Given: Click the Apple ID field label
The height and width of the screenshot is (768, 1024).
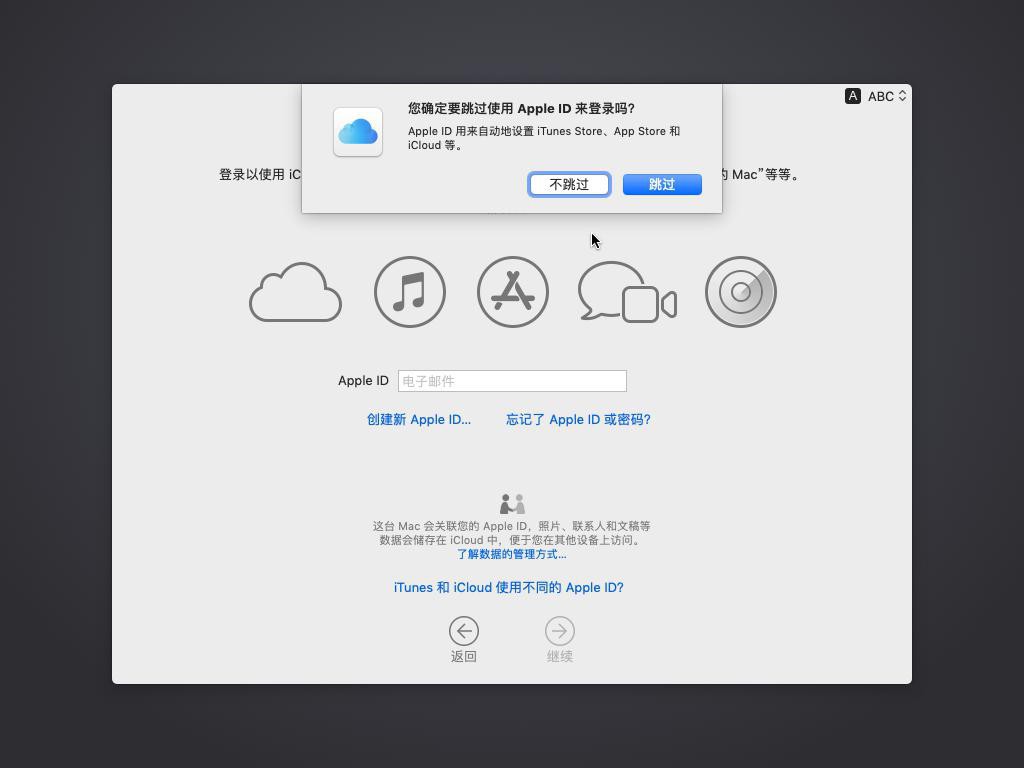Looking at the screenshot, I should 363,381.
